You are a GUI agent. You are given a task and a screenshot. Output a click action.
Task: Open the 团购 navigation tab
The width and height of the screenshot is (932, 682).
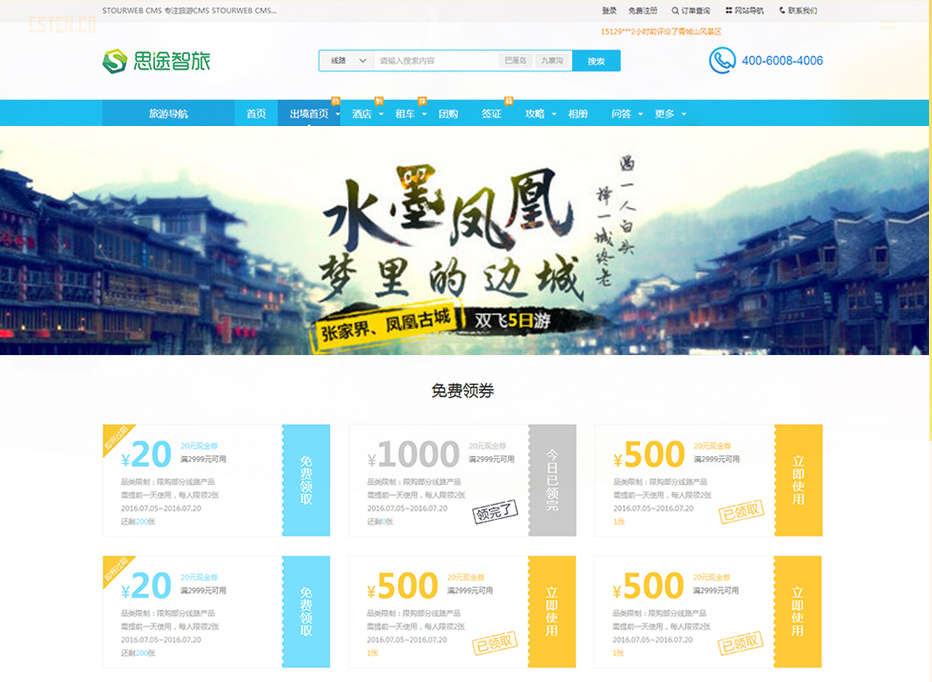pyautogui.click(x=448, y=114)
